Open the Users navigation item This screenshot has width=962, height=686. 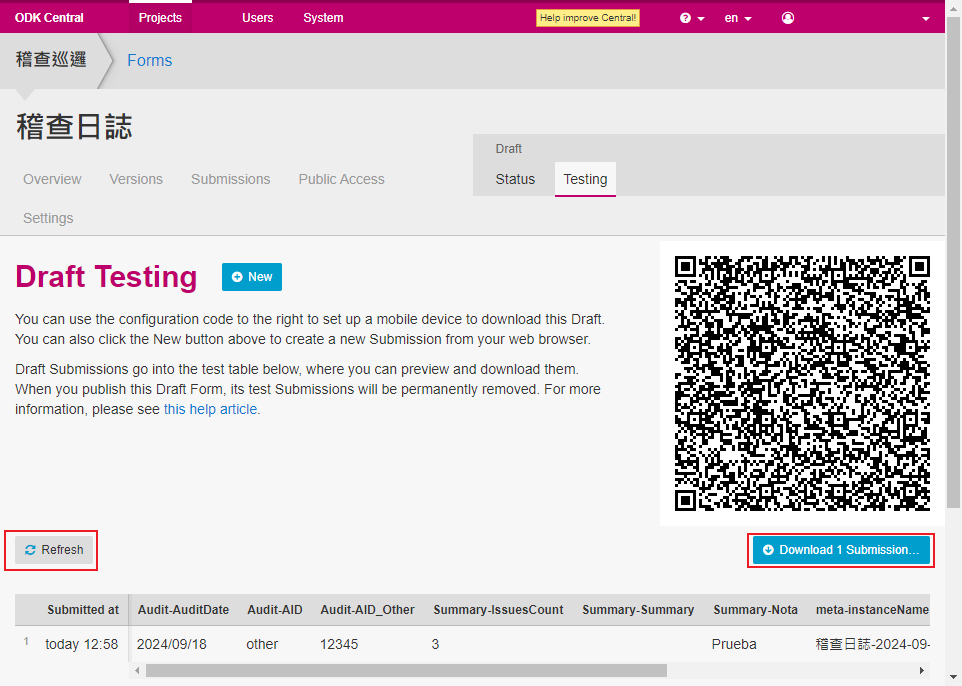pyautogui.click(x=258, y=18)
